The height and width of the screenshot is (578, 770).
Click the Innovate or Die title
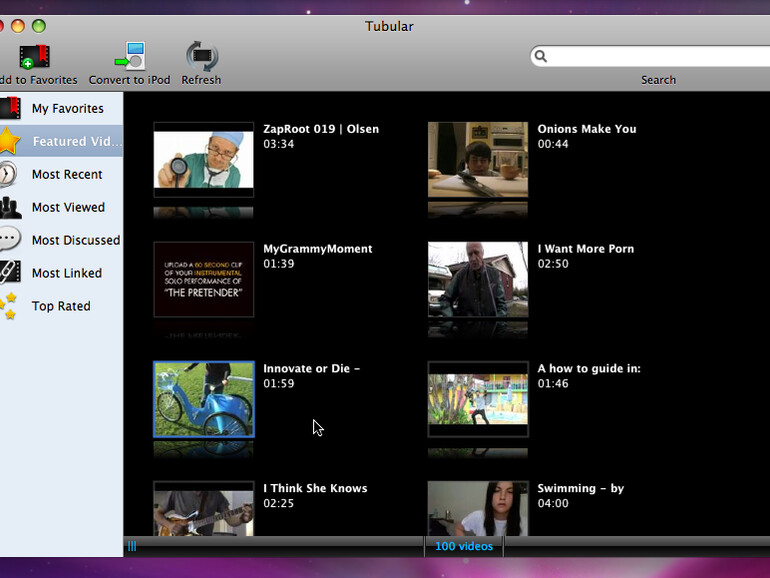click(x=312, y=369)
